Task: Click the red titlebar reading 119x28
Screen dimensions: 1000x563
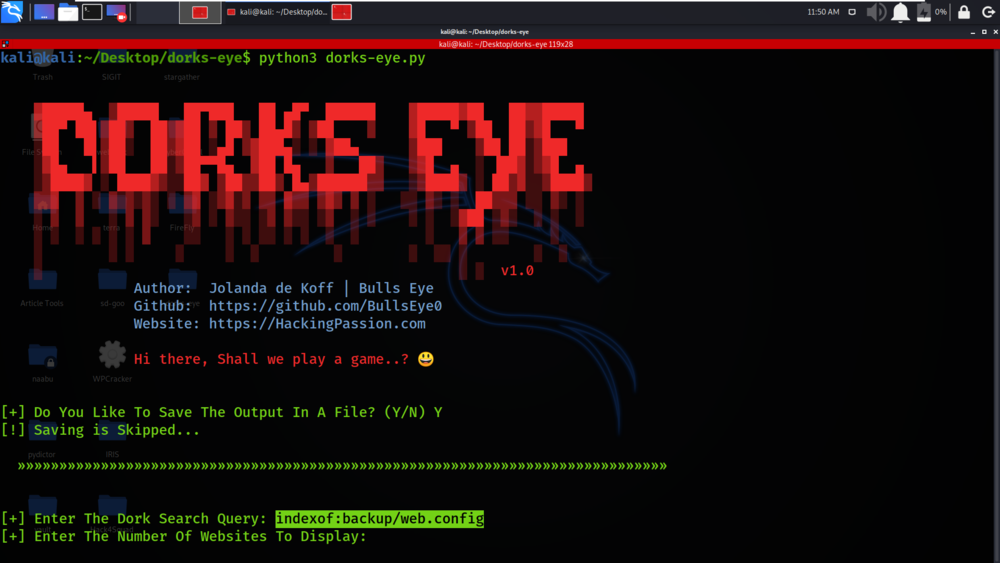Action: pos(506,44)
